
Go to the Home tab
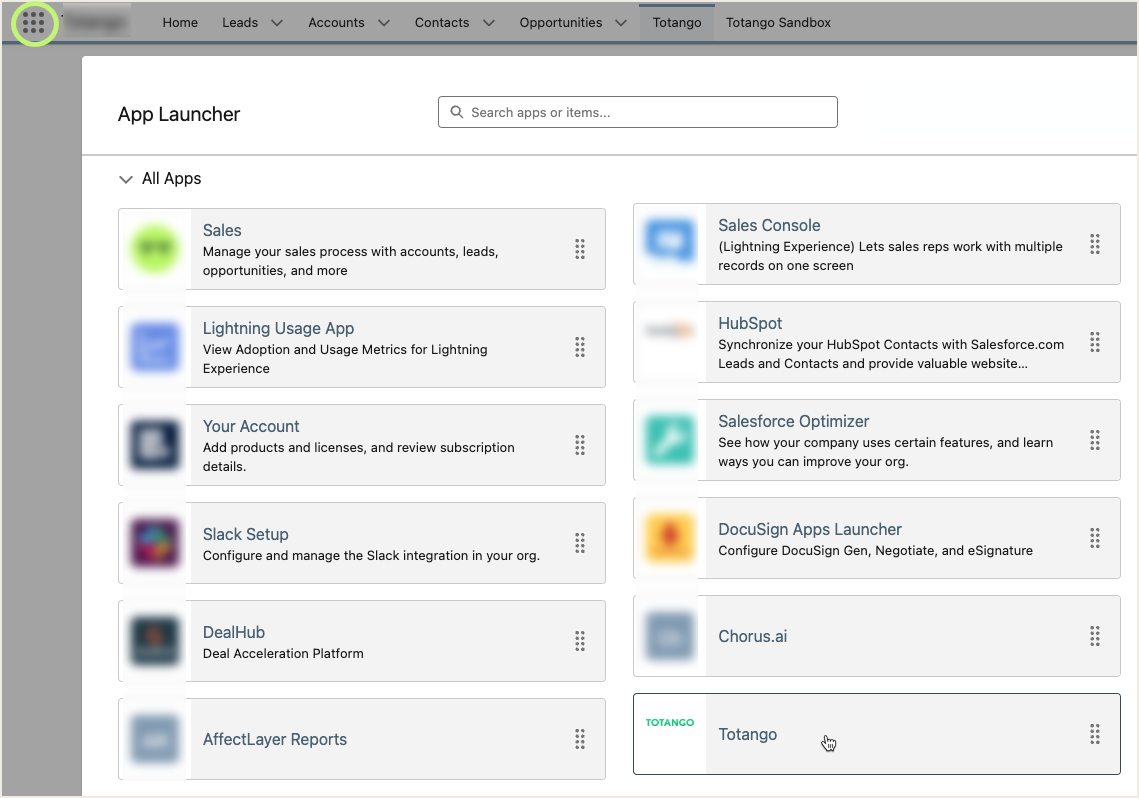pos(180,23)
